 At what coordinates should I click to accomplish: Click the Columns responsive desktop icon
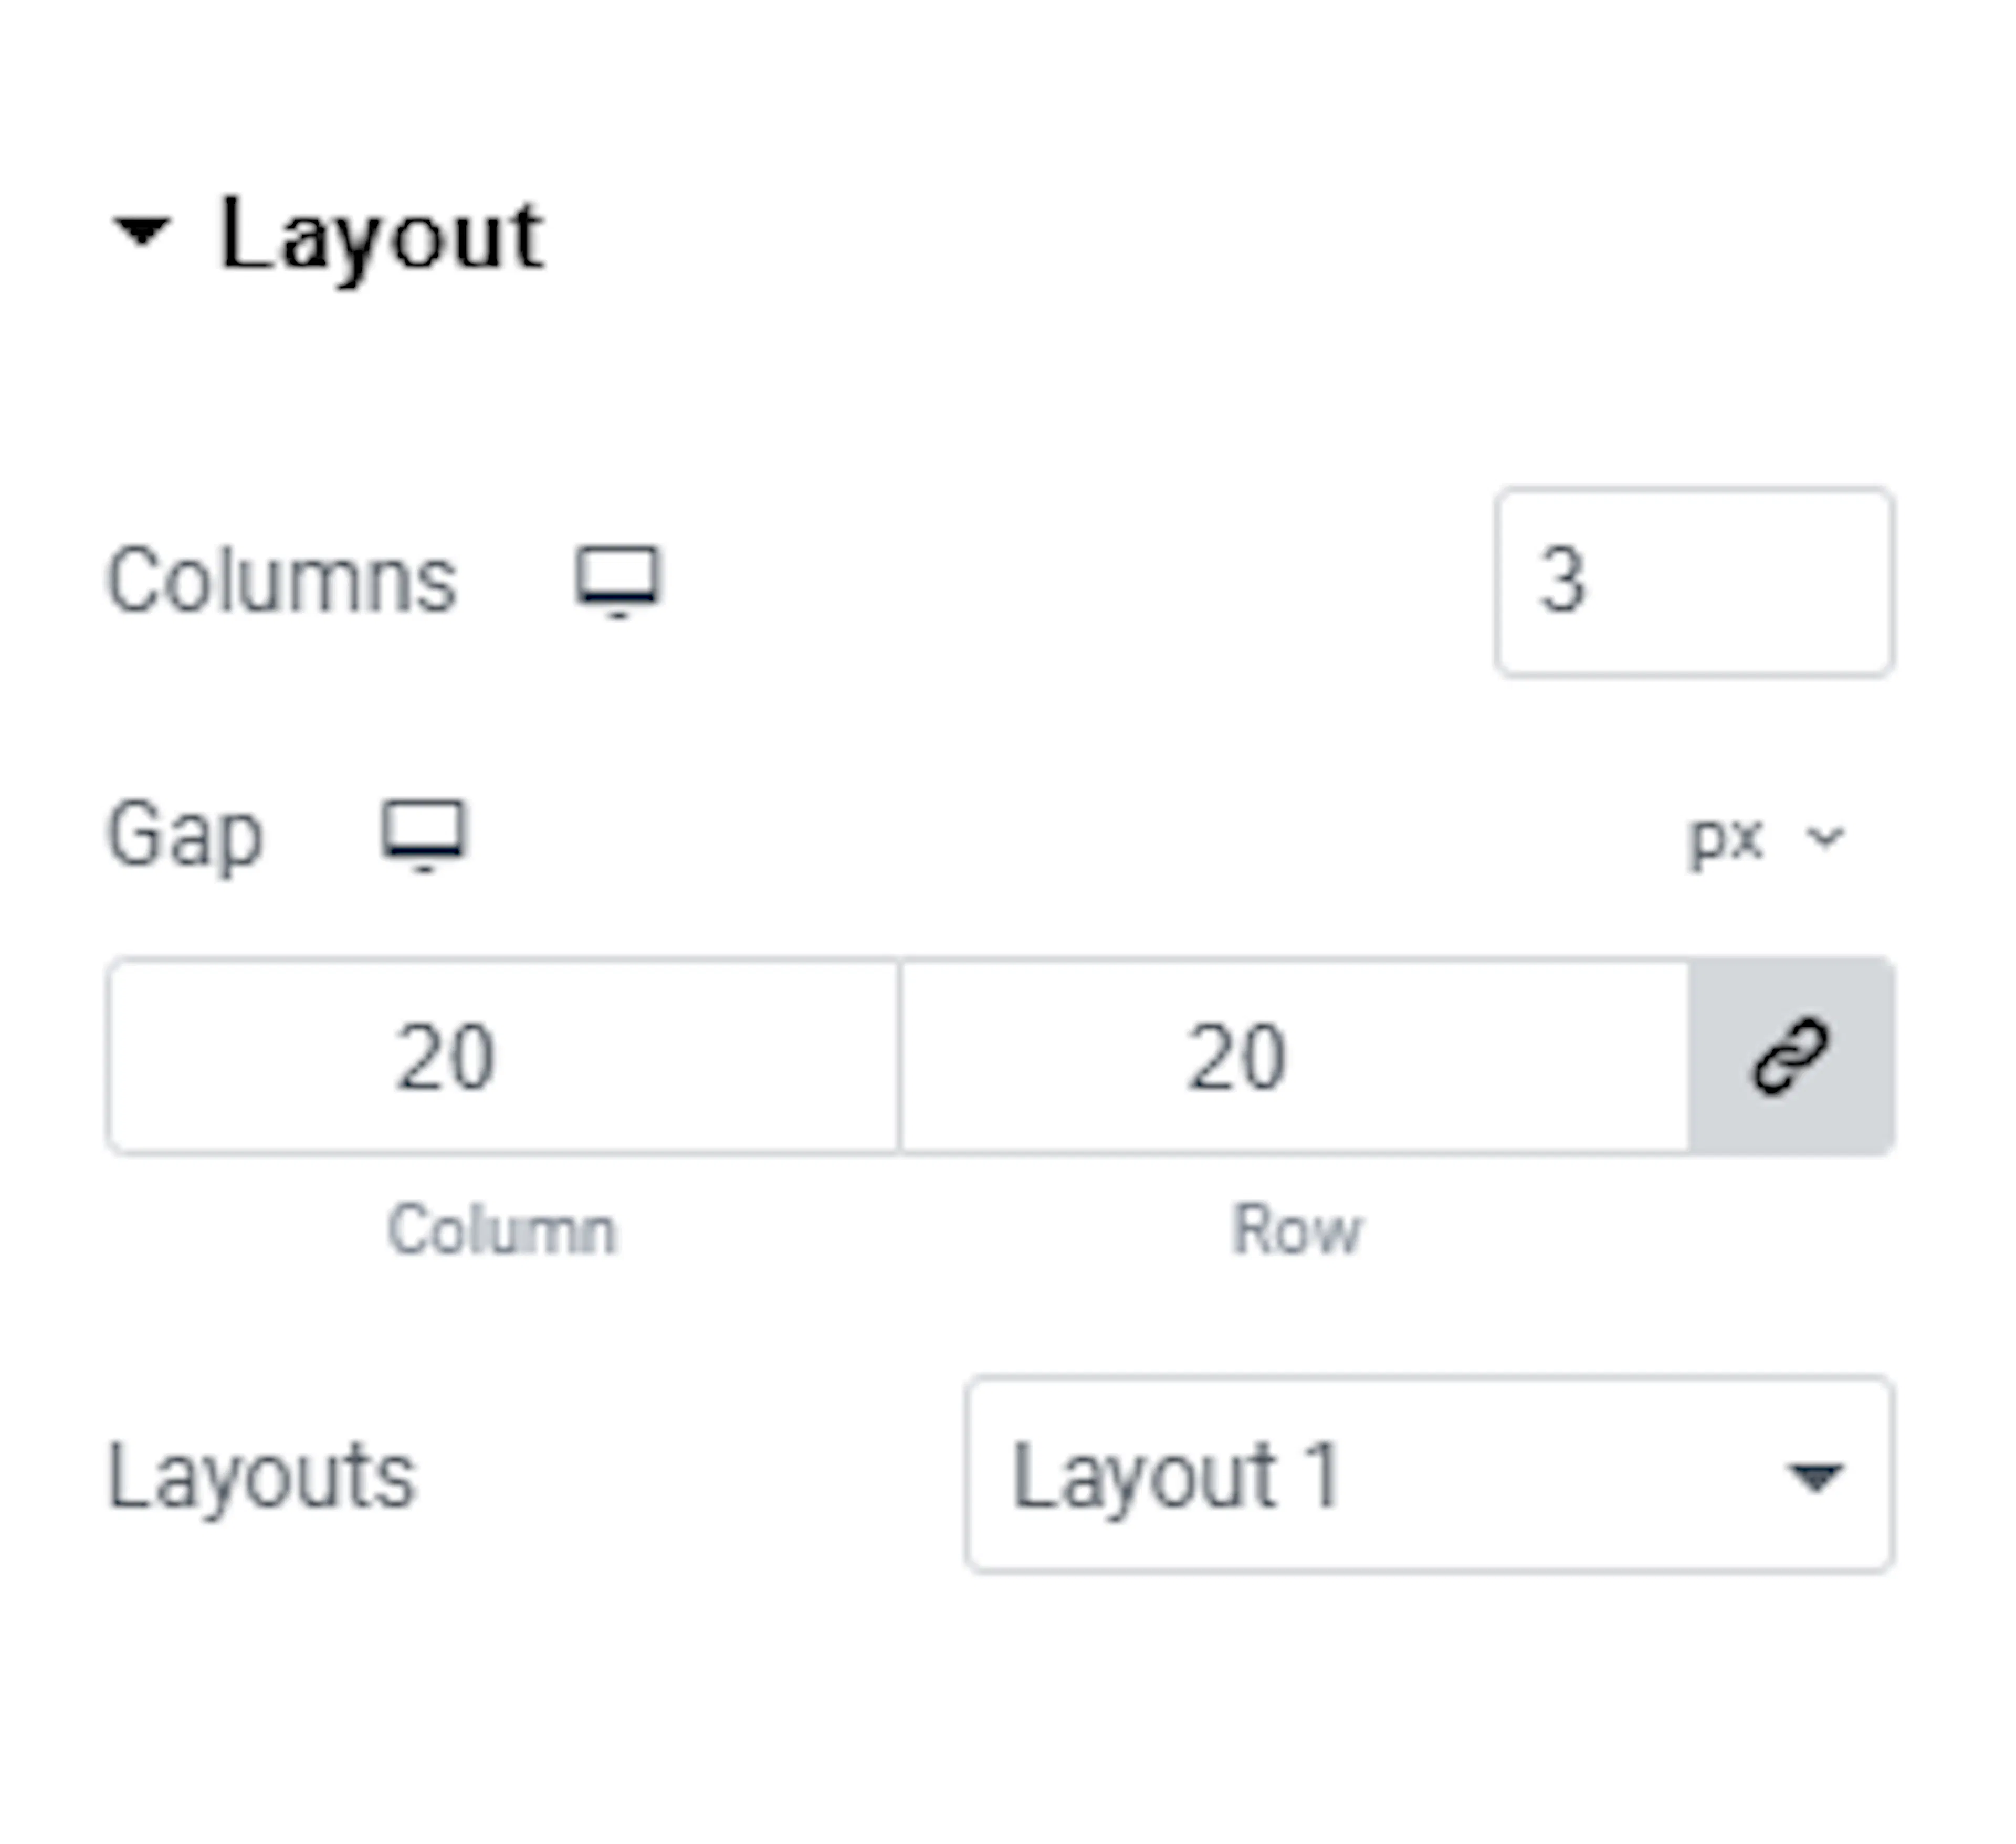[618, 581]
